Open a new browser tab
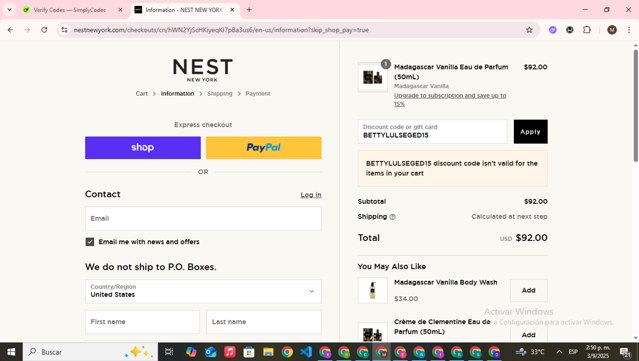Image resolution: width=639 pixels, height=361 pixels. 249,10
